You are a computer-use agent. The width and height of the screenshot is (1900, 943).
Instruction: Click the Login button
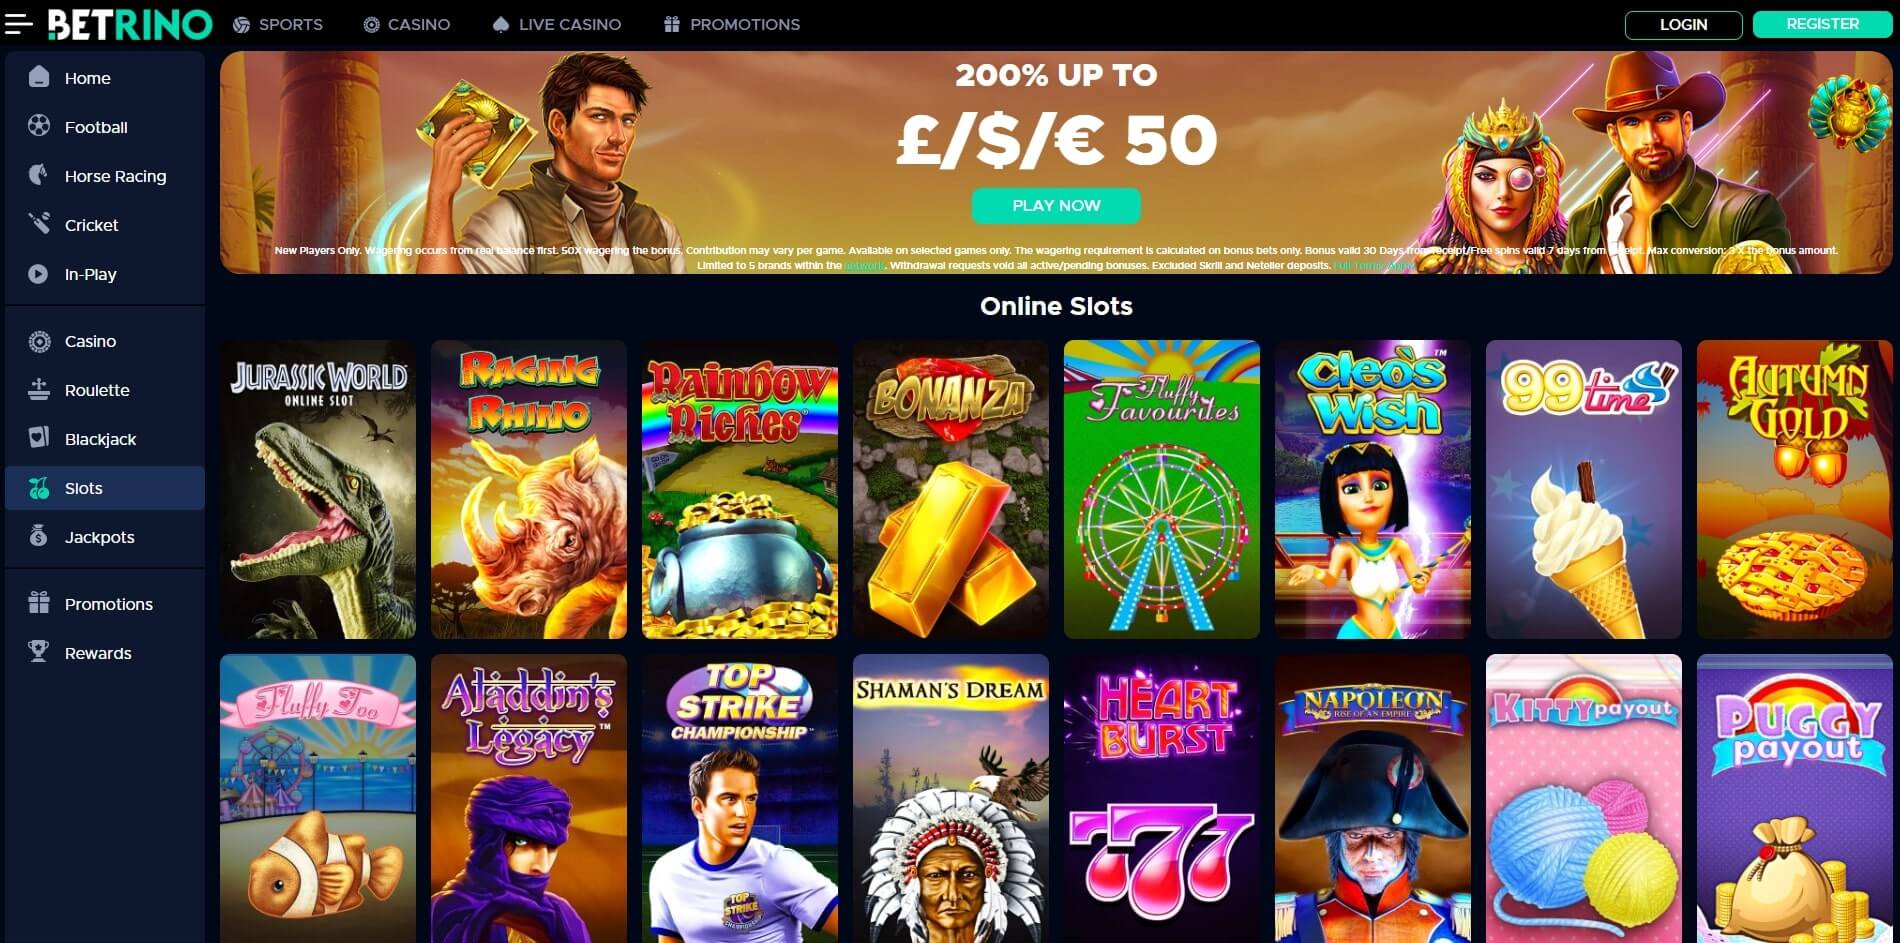coord(1684,24)
